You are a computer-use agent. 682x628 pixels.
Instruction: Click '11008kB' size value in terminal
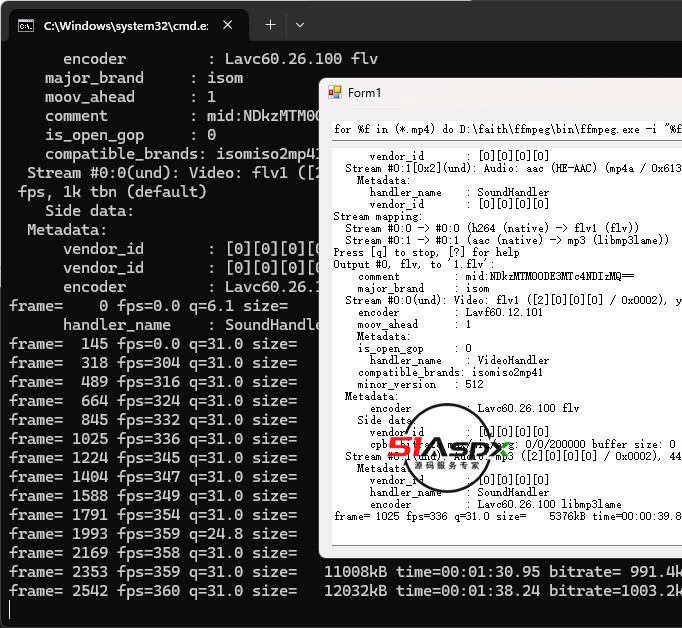click(x=355, y=571)
